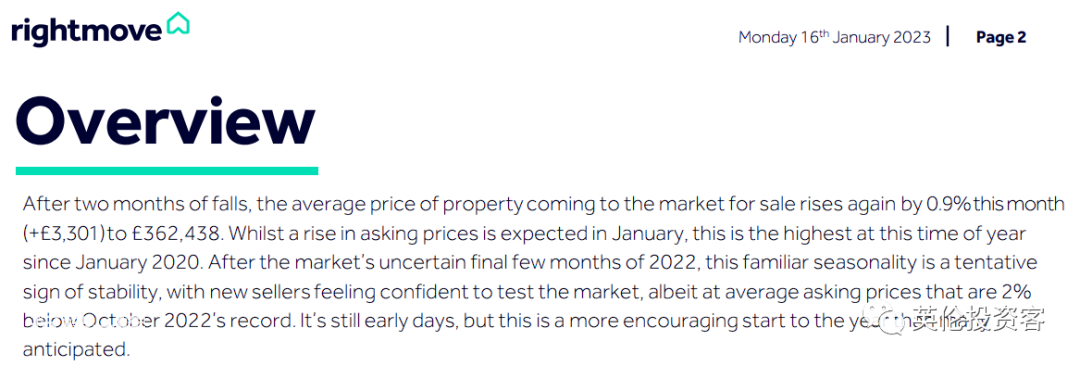Click the rightmove house logo icon

point(178,23)
